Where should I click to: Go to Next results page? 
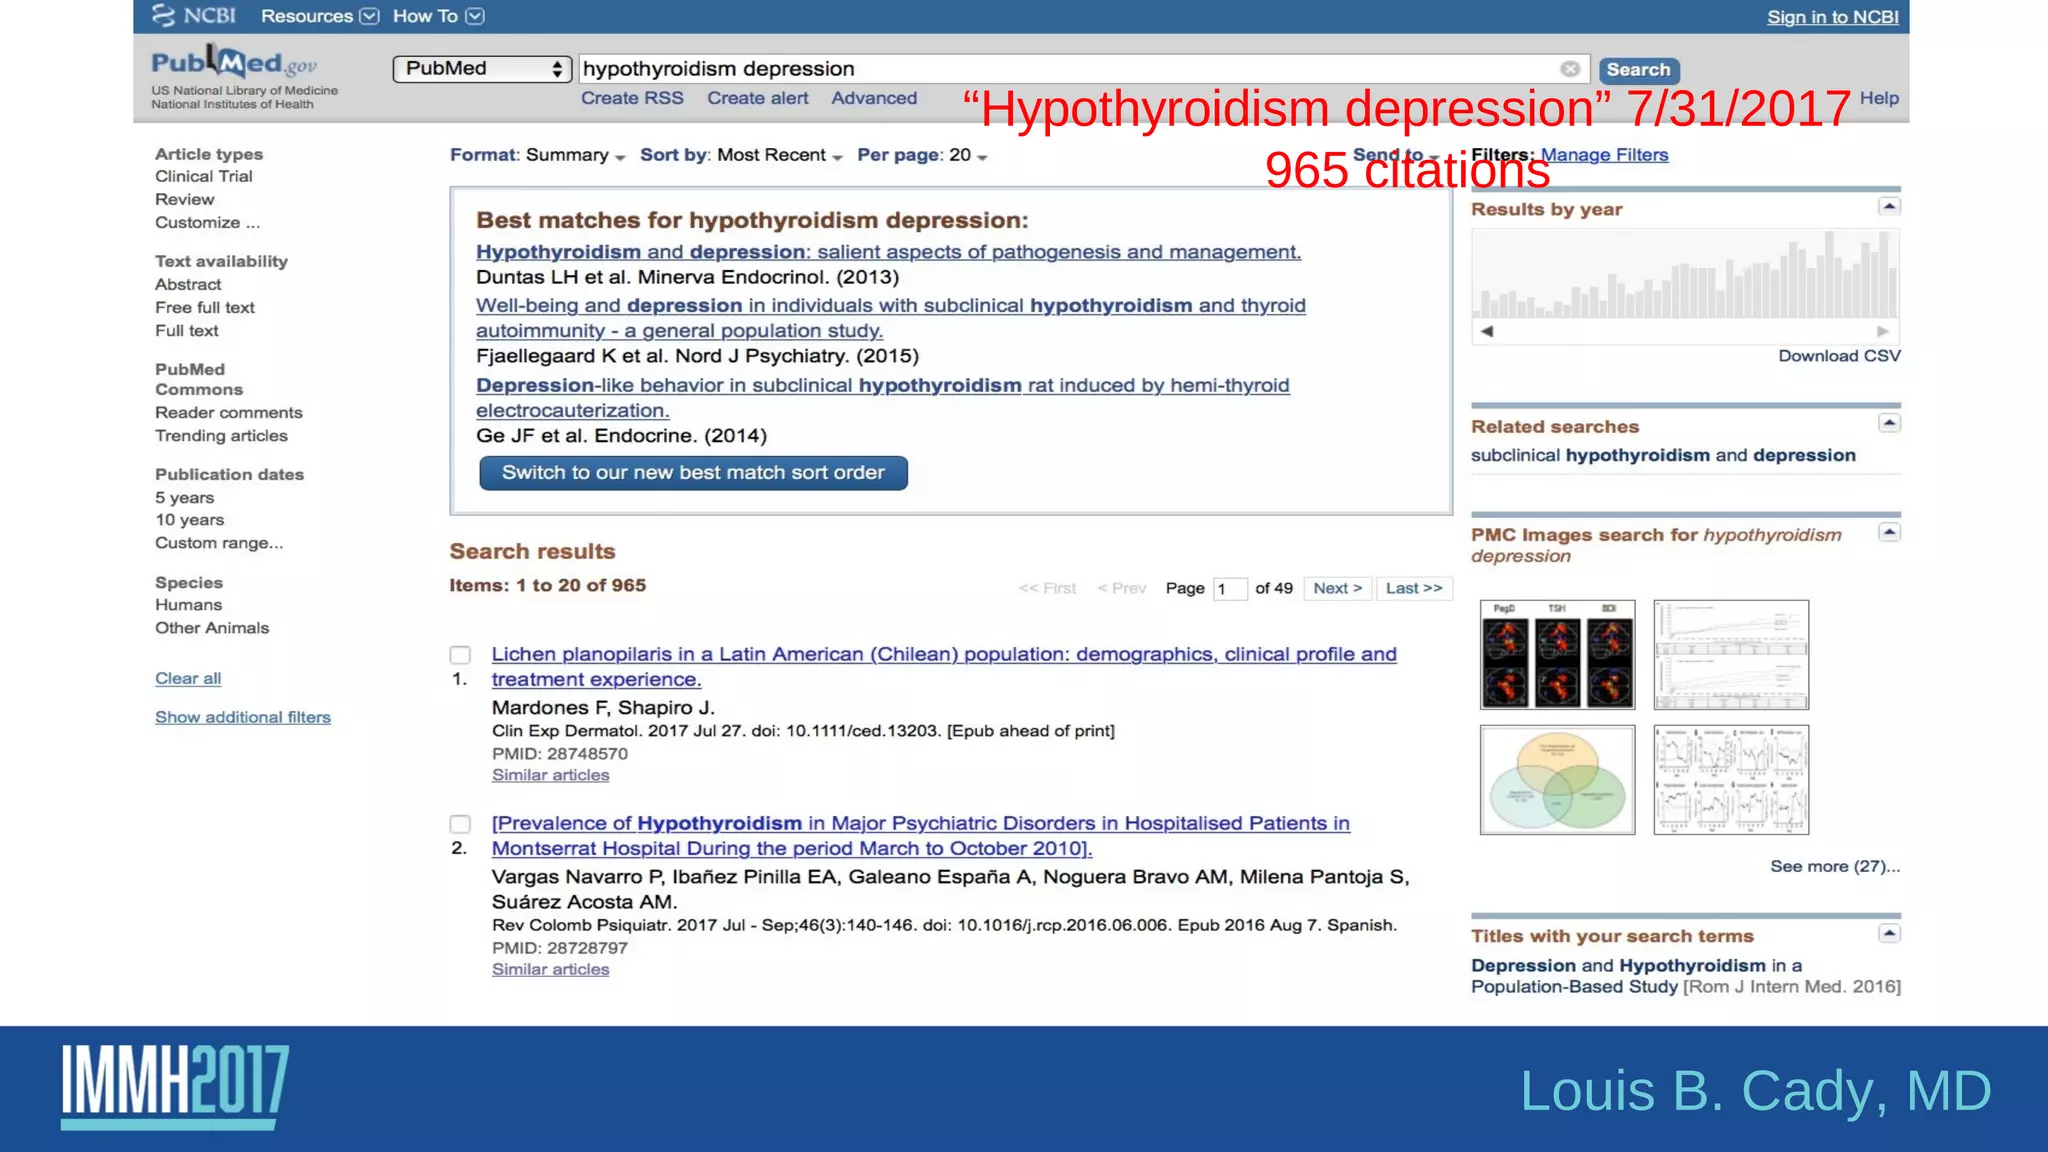coord(1337,588)
